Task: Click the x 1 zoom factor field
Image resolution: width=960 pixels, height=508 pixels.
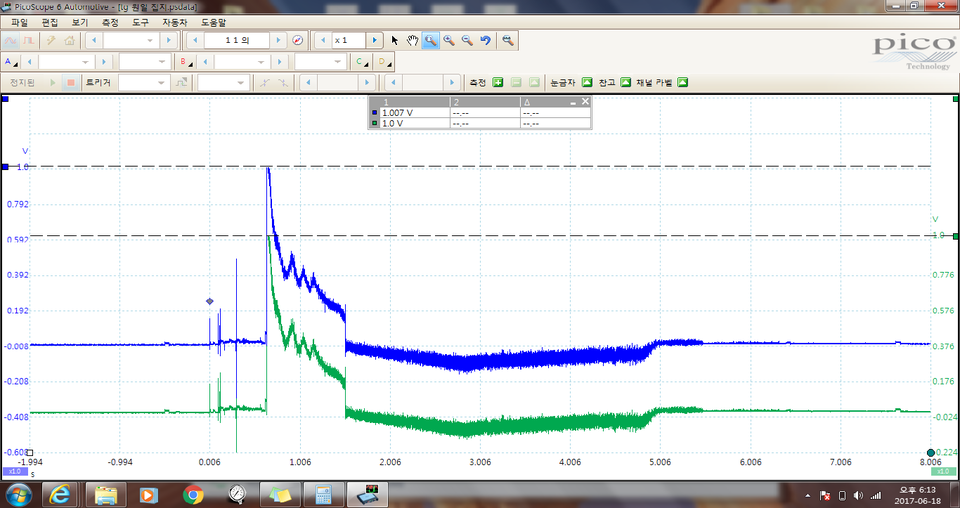Action: click(349, 40)
